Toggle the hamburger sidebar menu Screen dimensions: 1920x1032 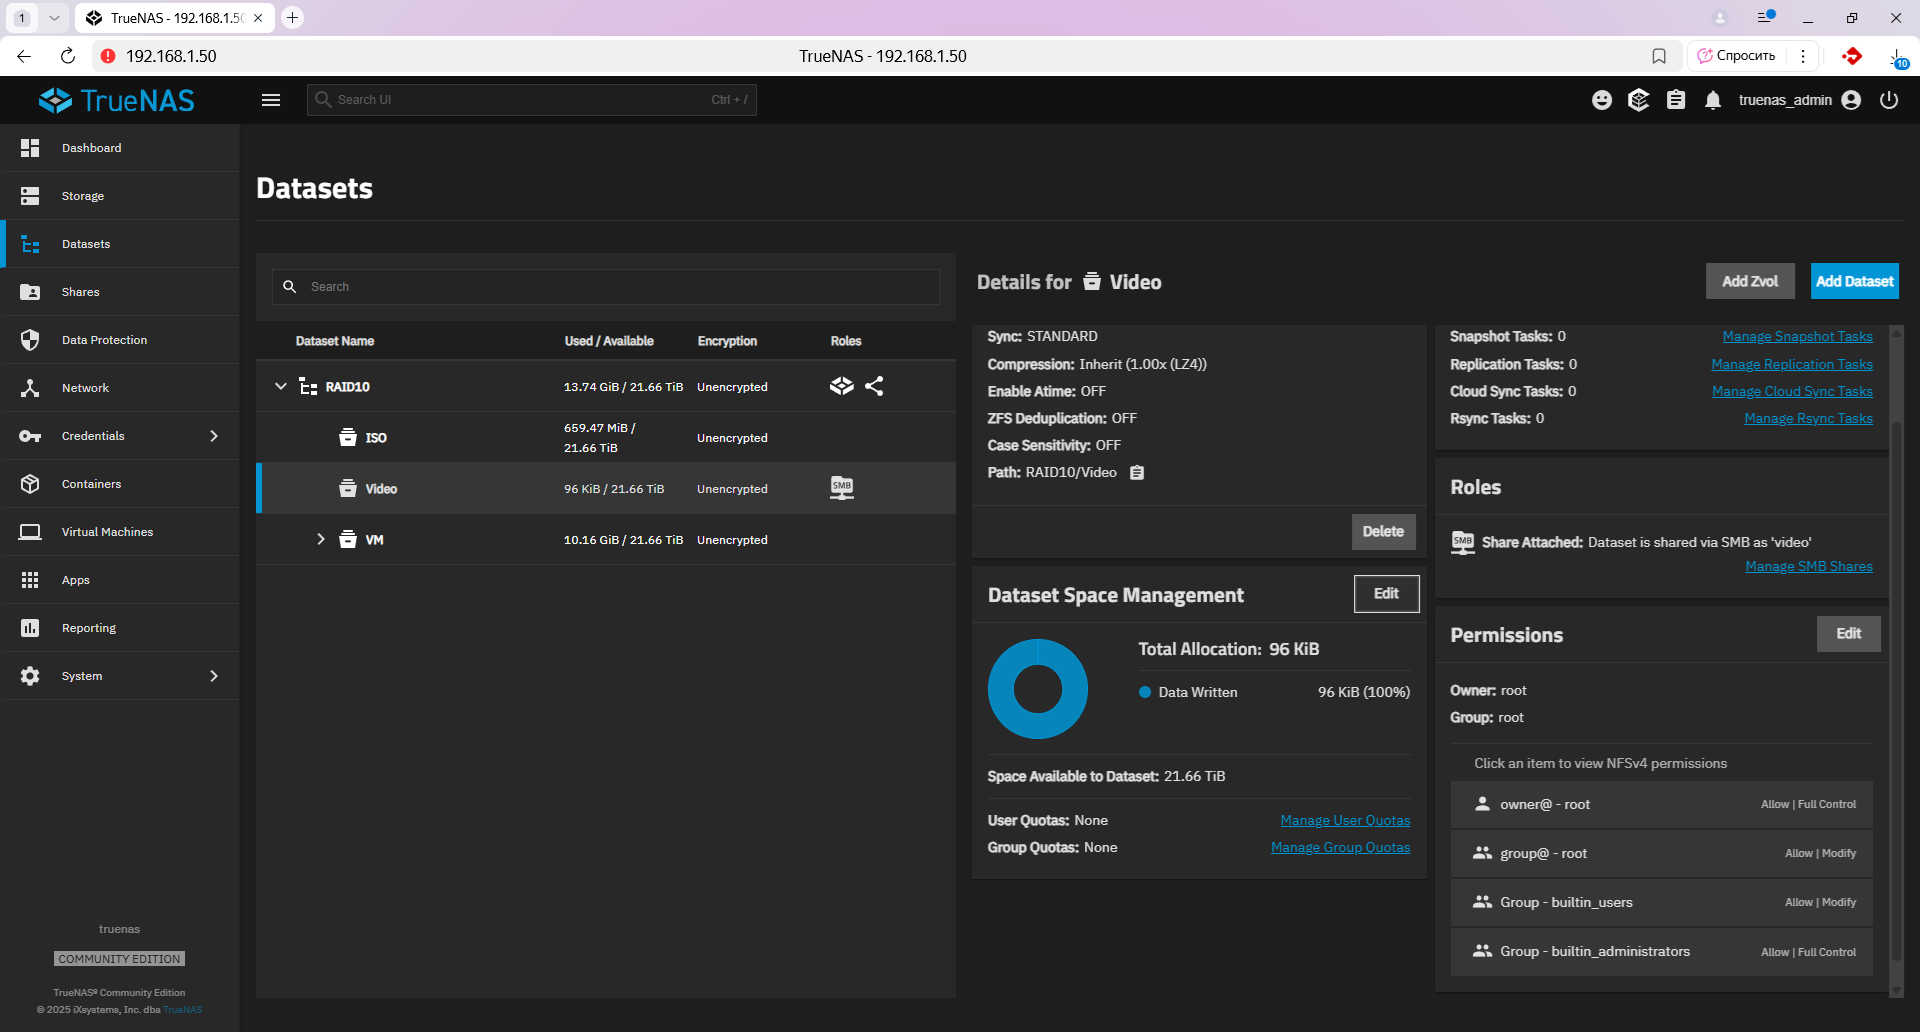[271, 100]
